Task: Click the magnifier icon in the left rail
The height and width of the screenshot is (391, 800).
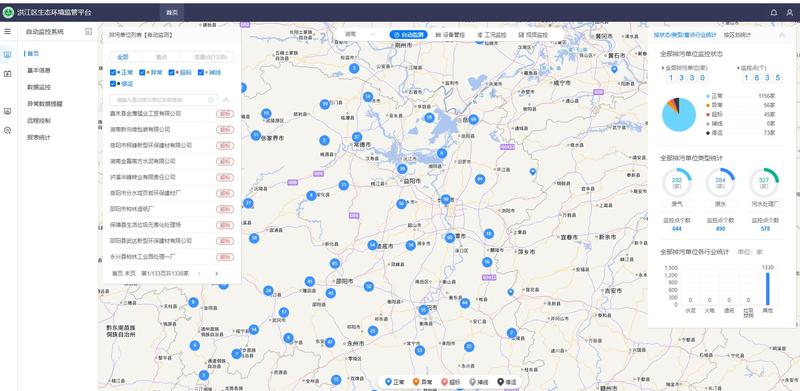Action: point(8,131)
